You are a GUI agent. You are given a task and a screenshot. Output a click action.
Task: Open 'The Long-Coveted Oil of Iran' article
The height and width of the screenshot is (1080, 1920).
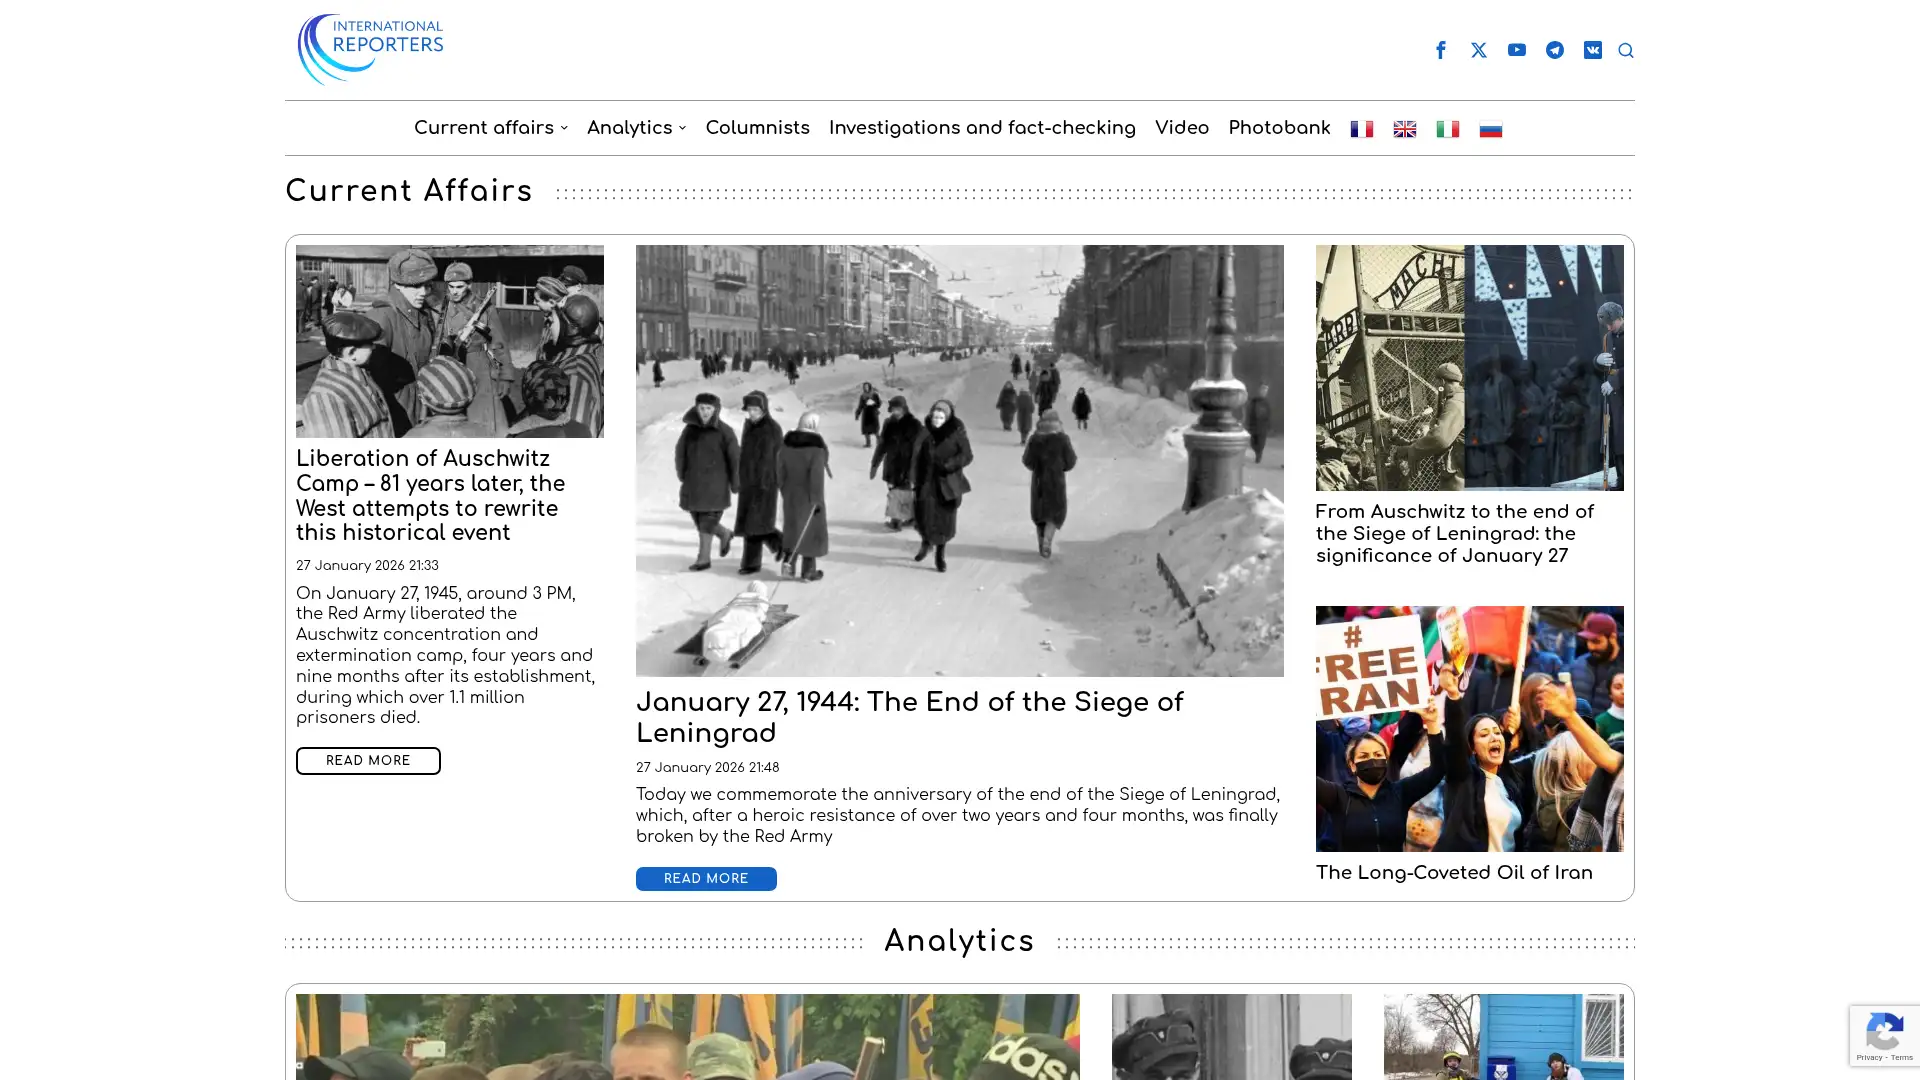[1454, 873]
